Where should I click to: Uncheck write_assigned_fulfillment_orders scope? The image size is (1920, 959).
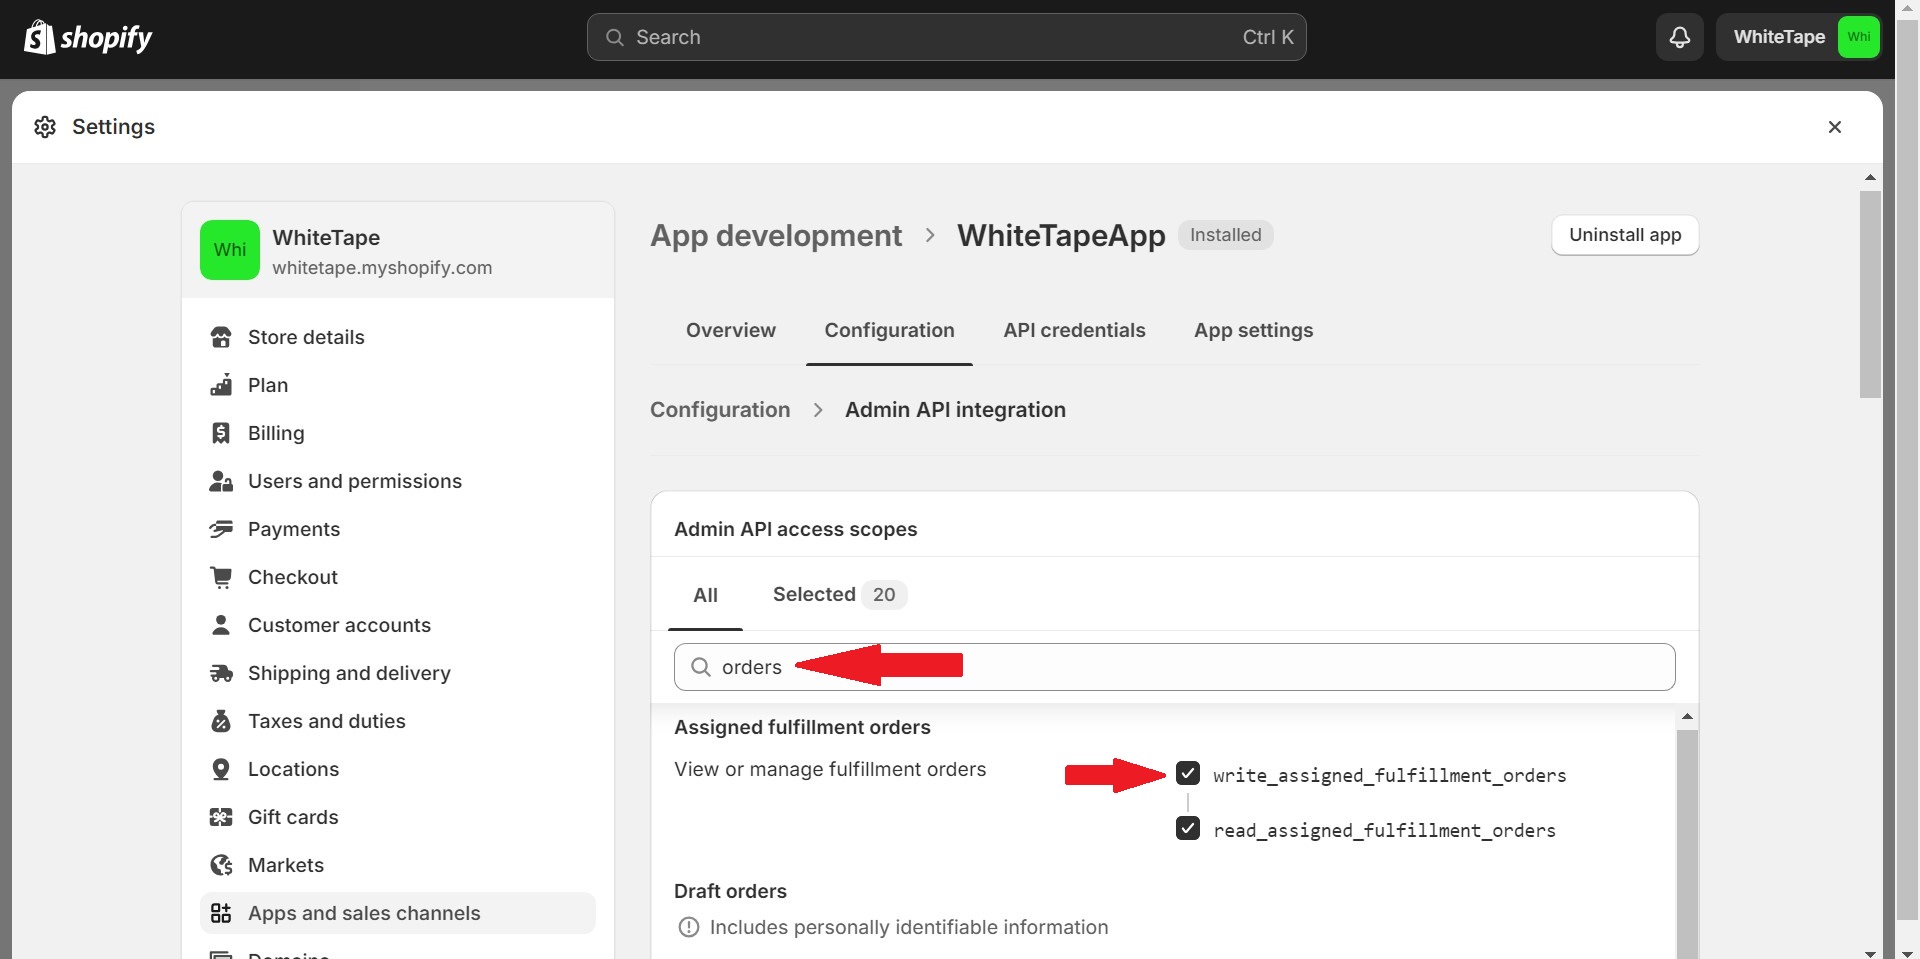(1188, 773)
